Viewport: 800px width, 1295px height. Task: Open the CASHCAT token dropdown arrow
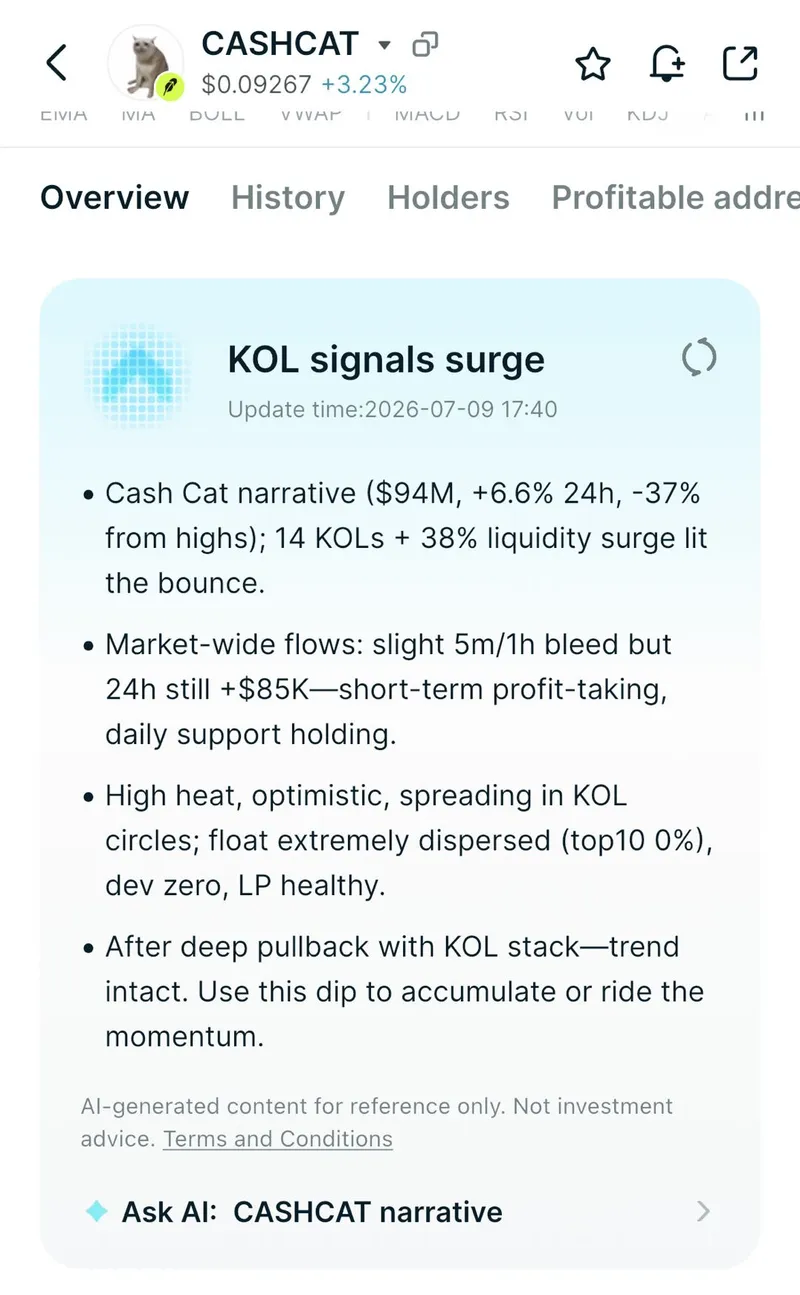[384, 45]
